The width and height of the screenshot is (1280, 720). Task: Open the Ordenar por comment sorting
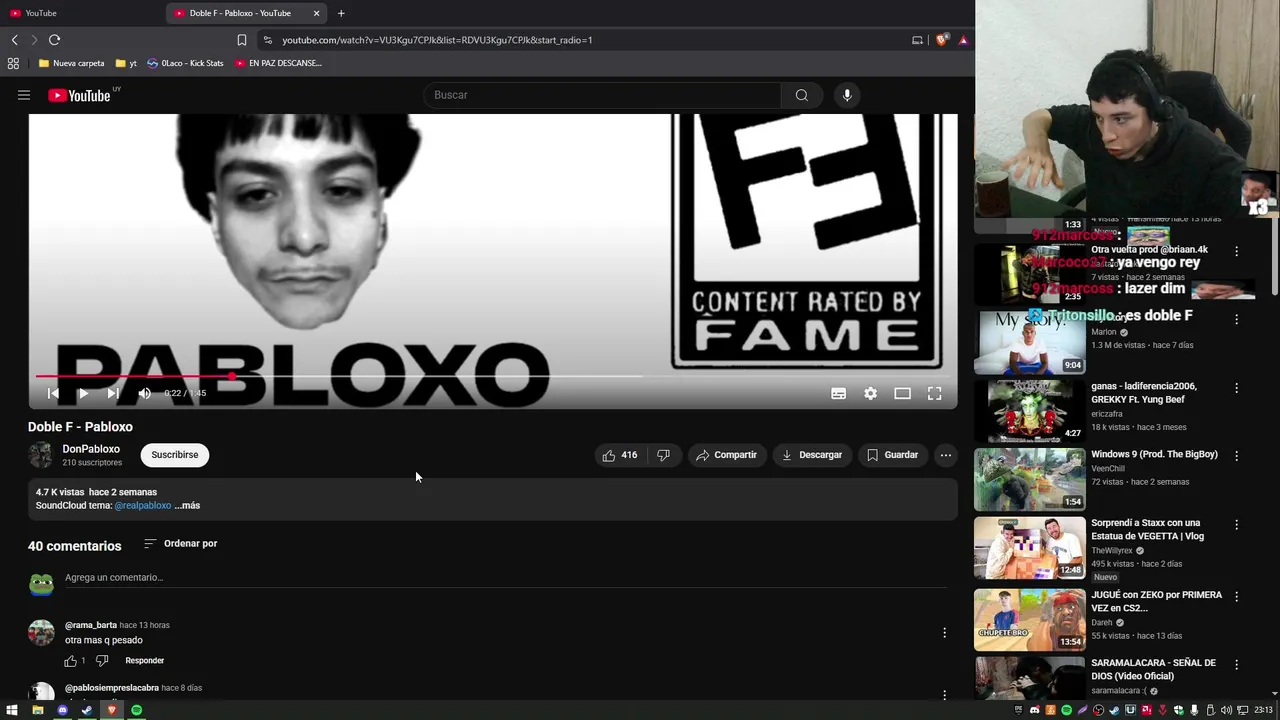click(180, 544)
